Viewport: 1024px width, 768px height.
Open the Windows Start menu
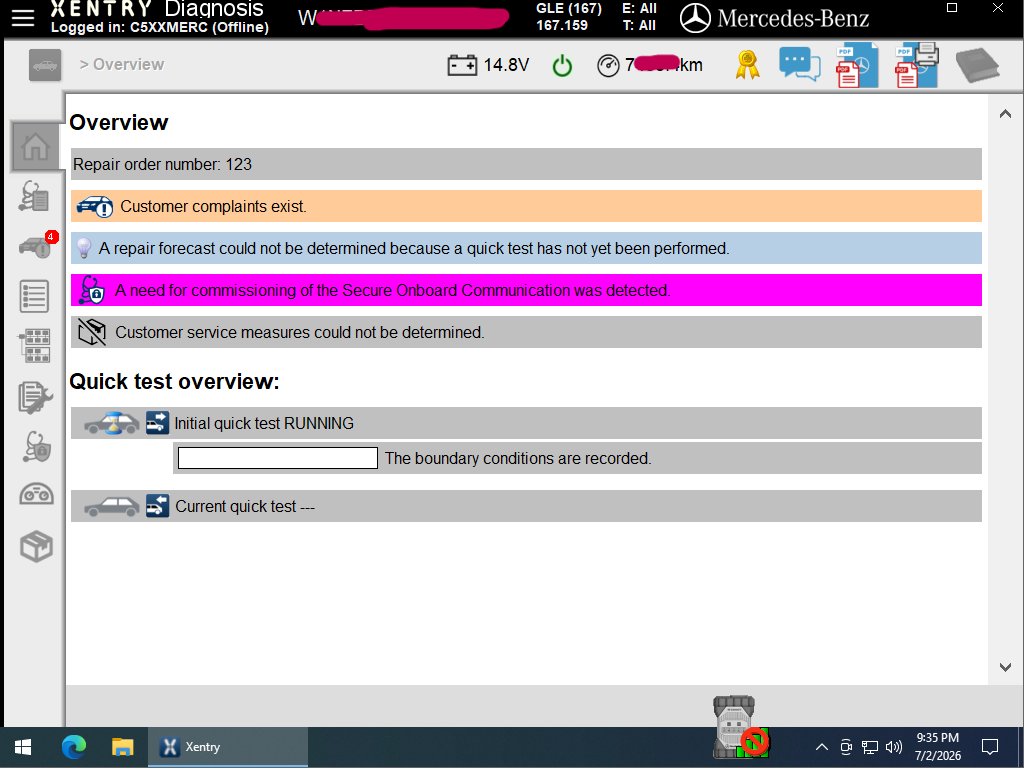(23, 747)
